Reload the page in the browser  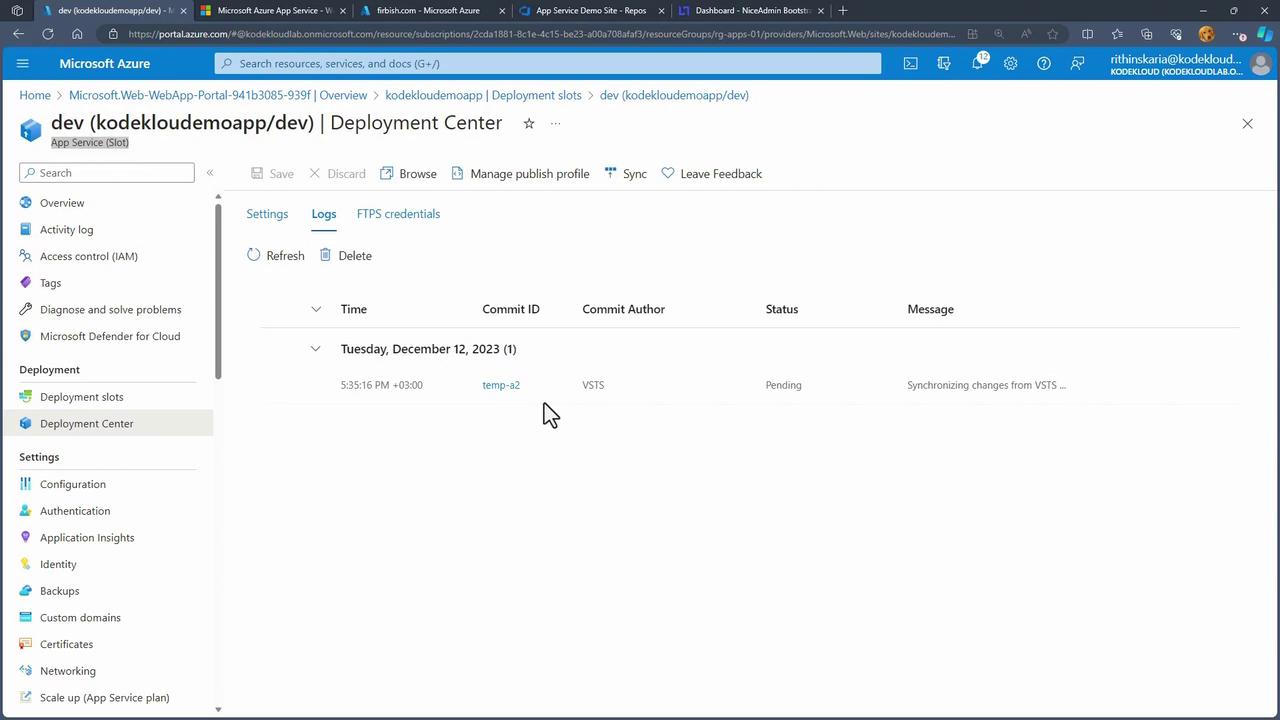[47, 34]
